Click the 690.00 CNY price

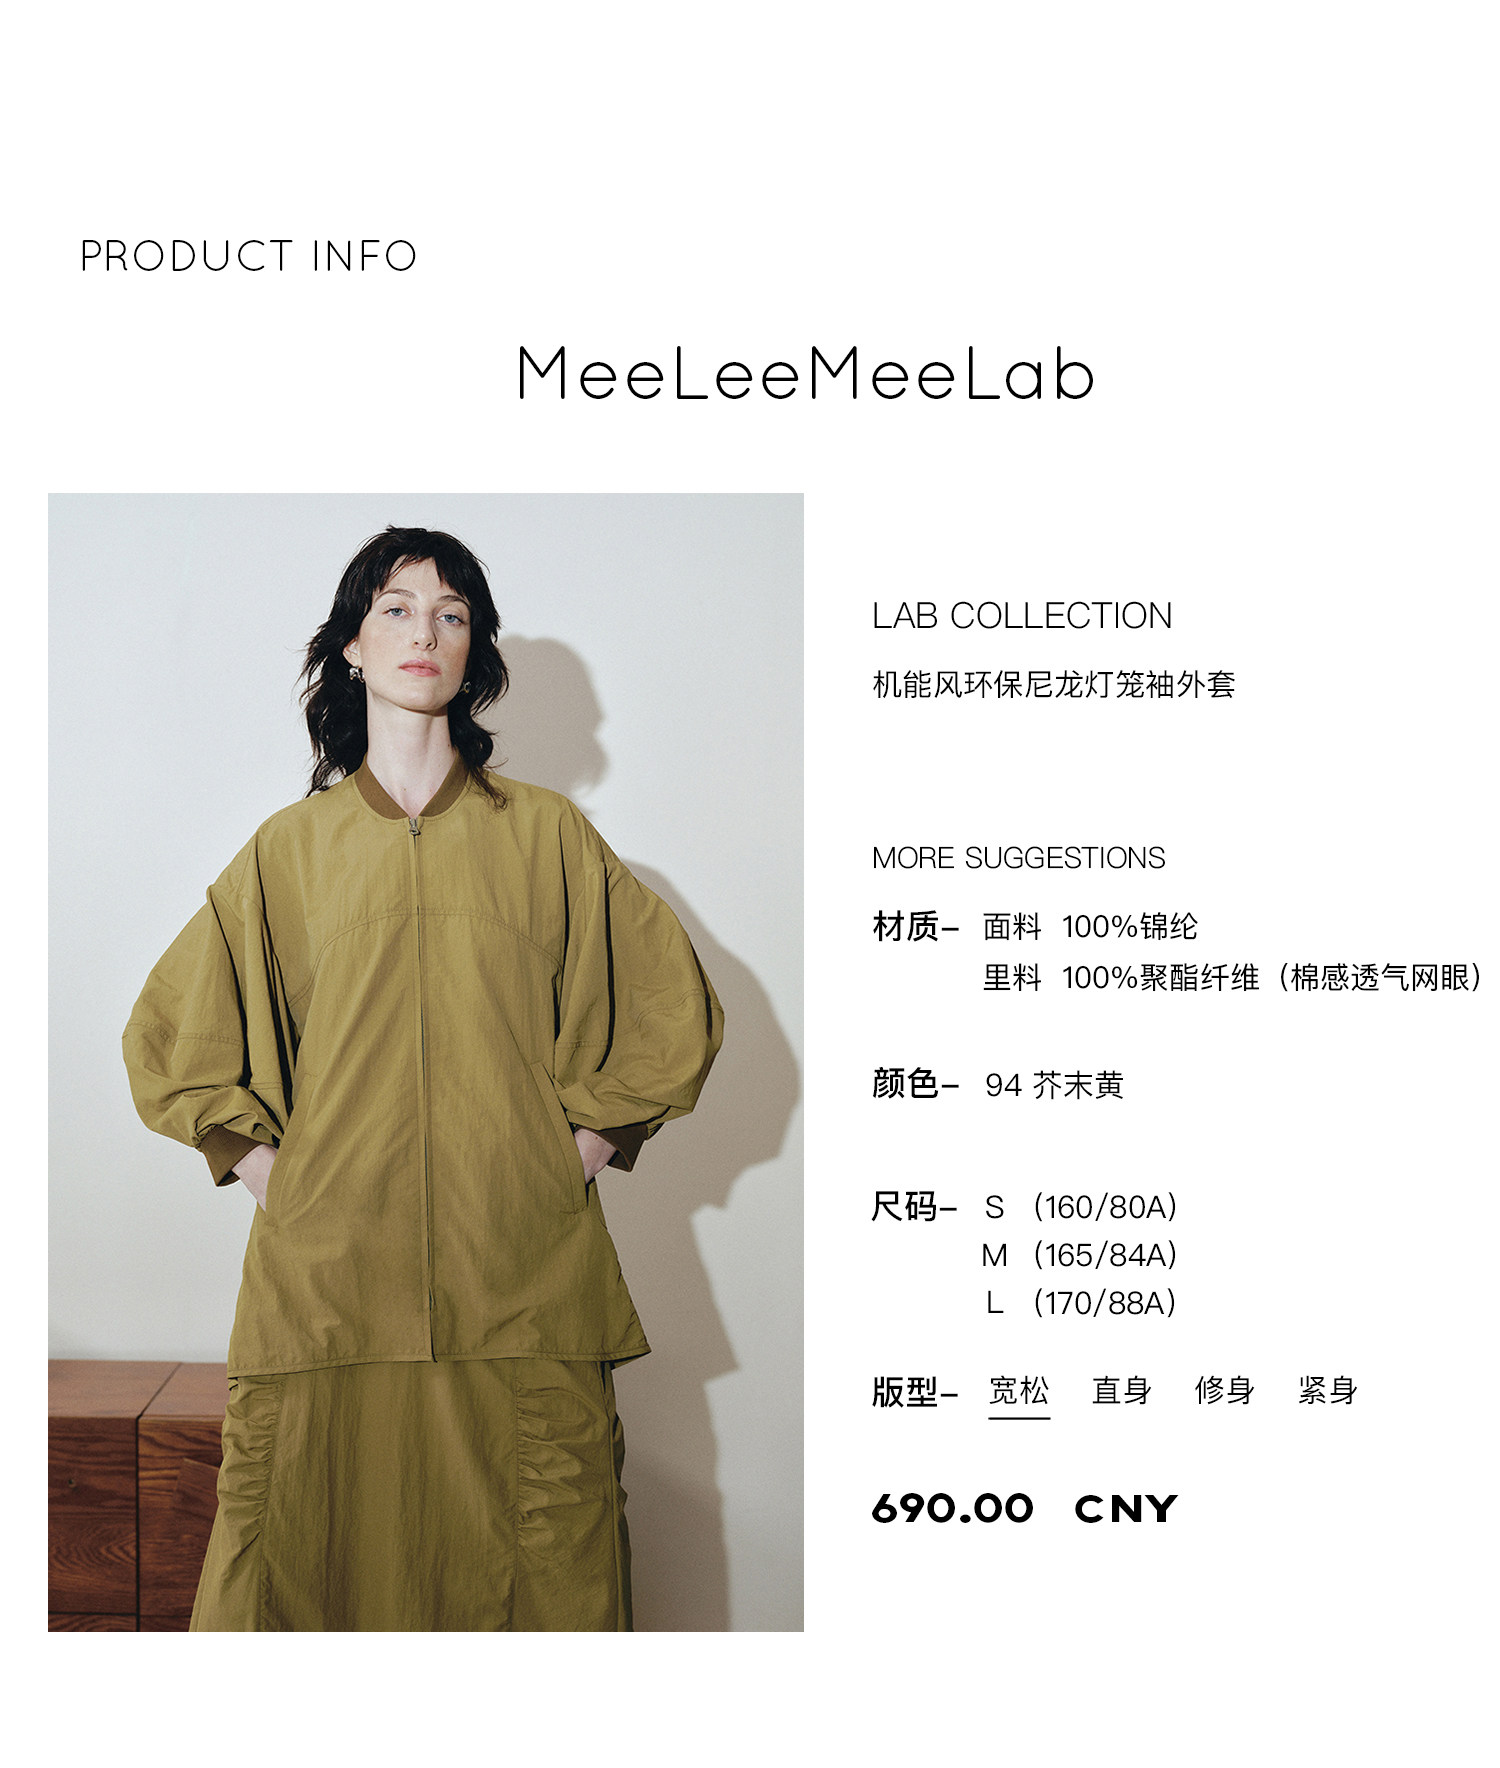pos(1025,1509)
